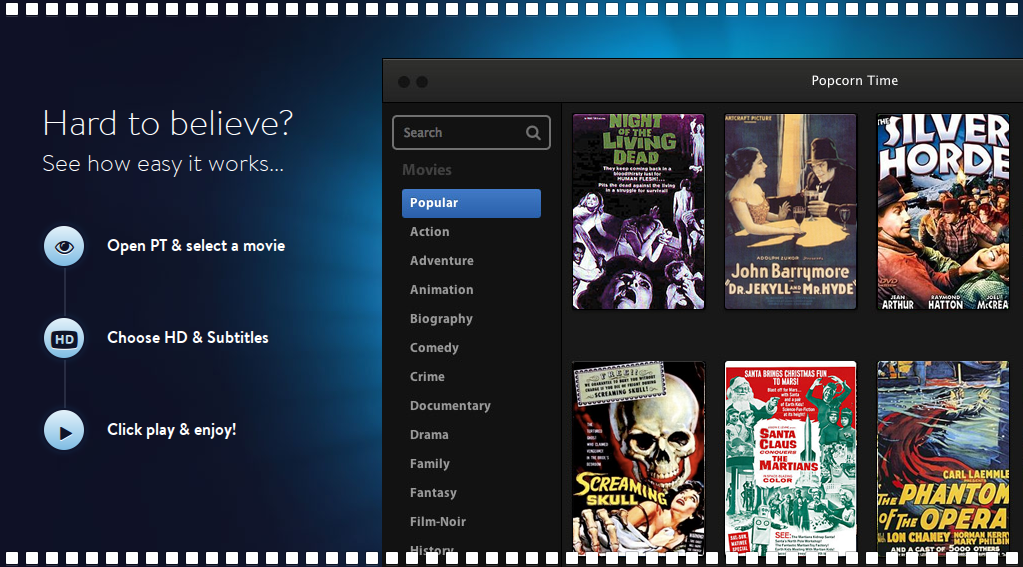Choose the Film-Noir category
Screen dimensions: 1023x567
coord(438,522)
